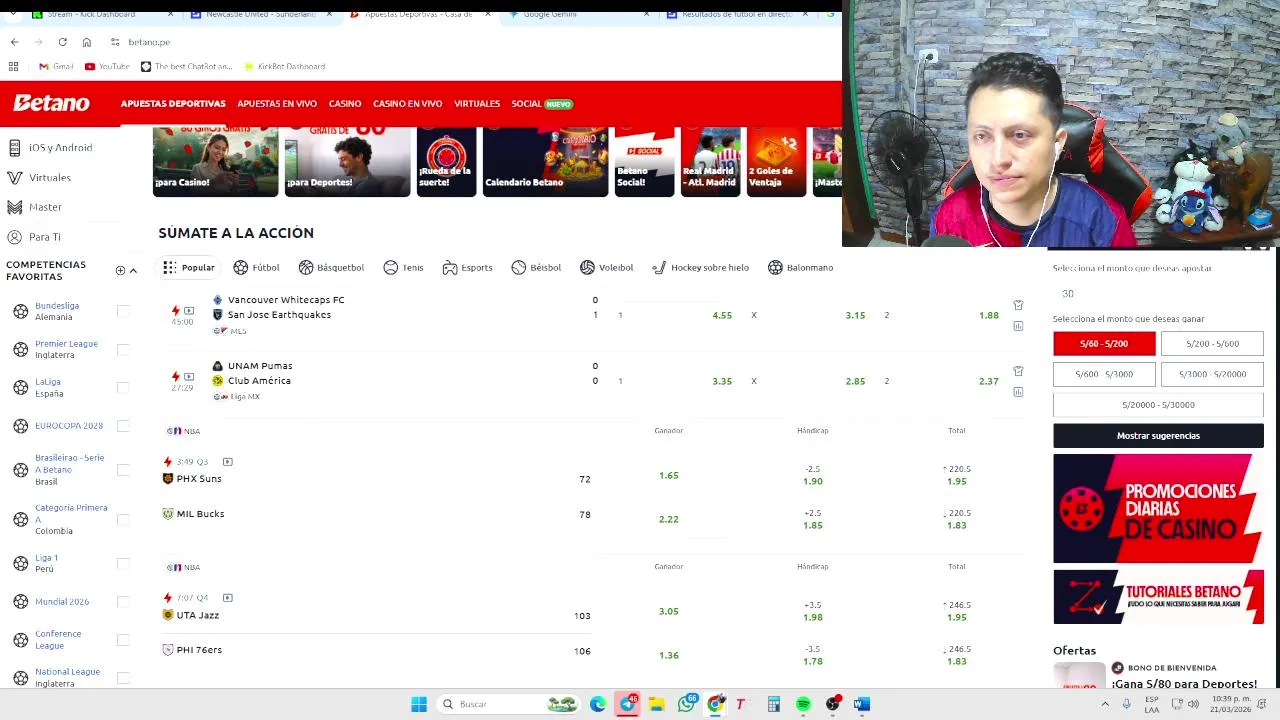Image resolution: width=1280 pixels, height=720 pixels.
Task: Select the Tenis tab
Action: click(403, 267)
